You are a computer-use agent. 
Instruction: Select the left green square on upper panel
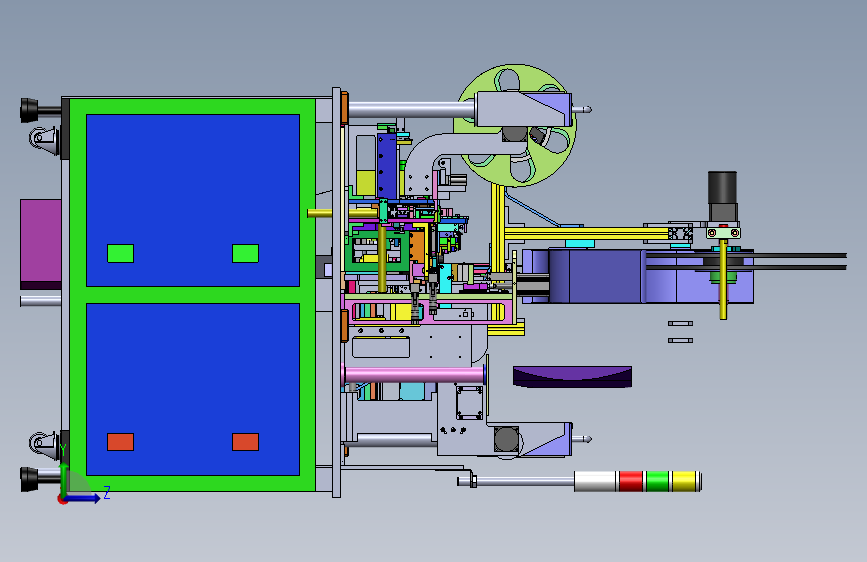pos(121,253)
